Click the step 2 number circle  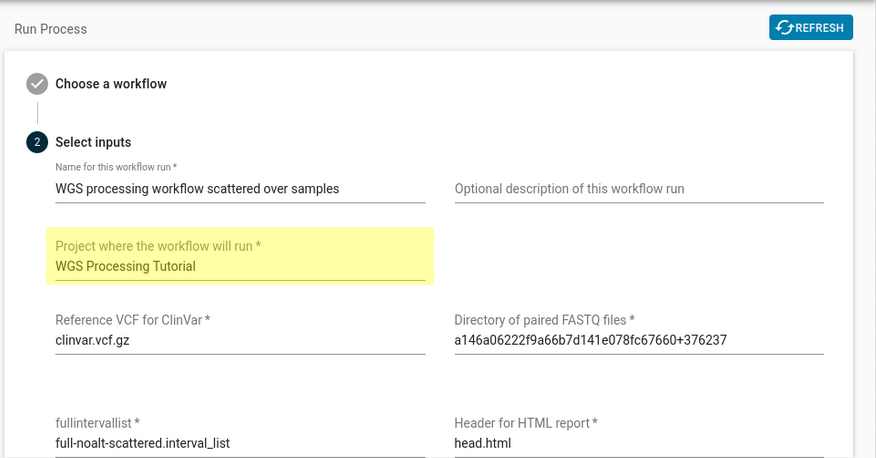[x=37, y=142]
